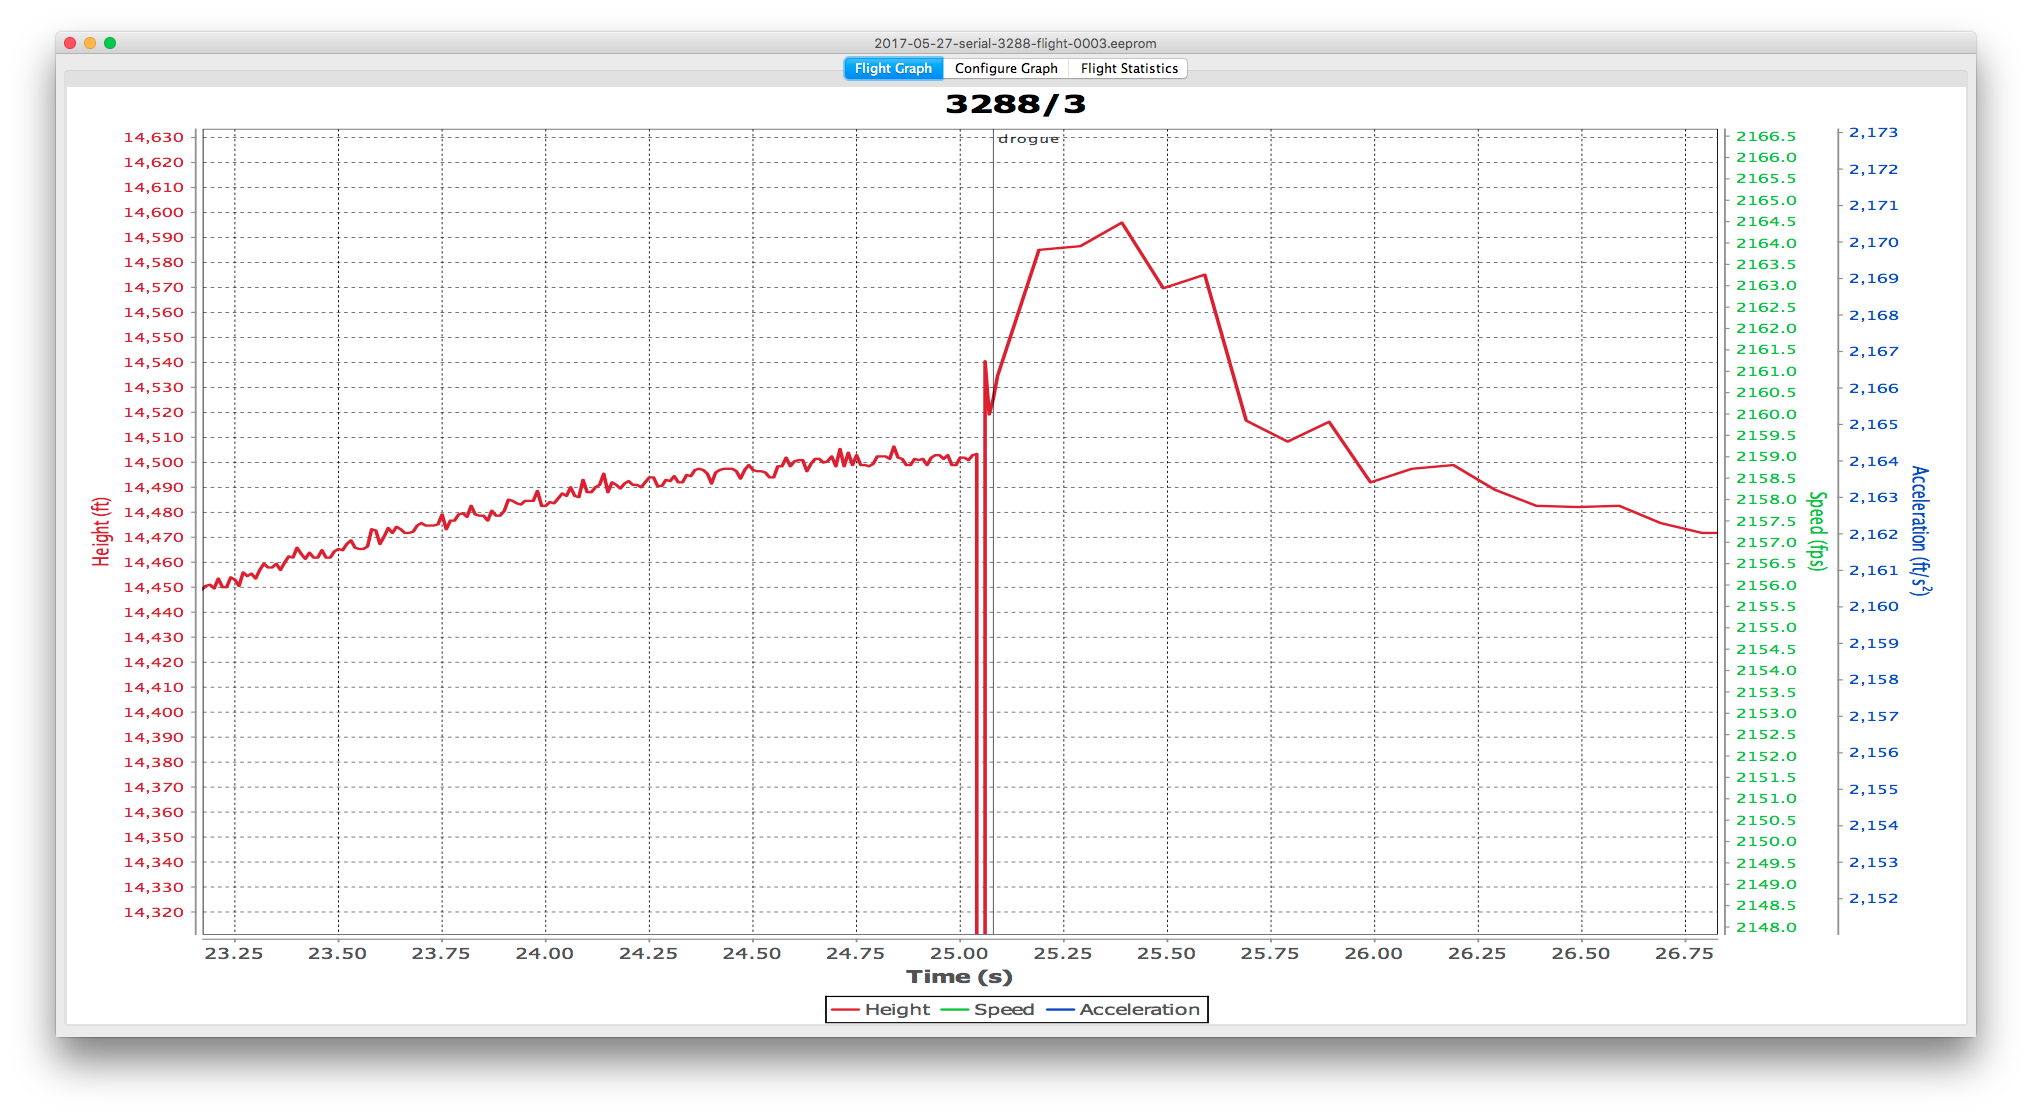Viewport: 2032px width, 1117px height.
Task: Open the Configure Graph tab
Action: click(1006, 68)
